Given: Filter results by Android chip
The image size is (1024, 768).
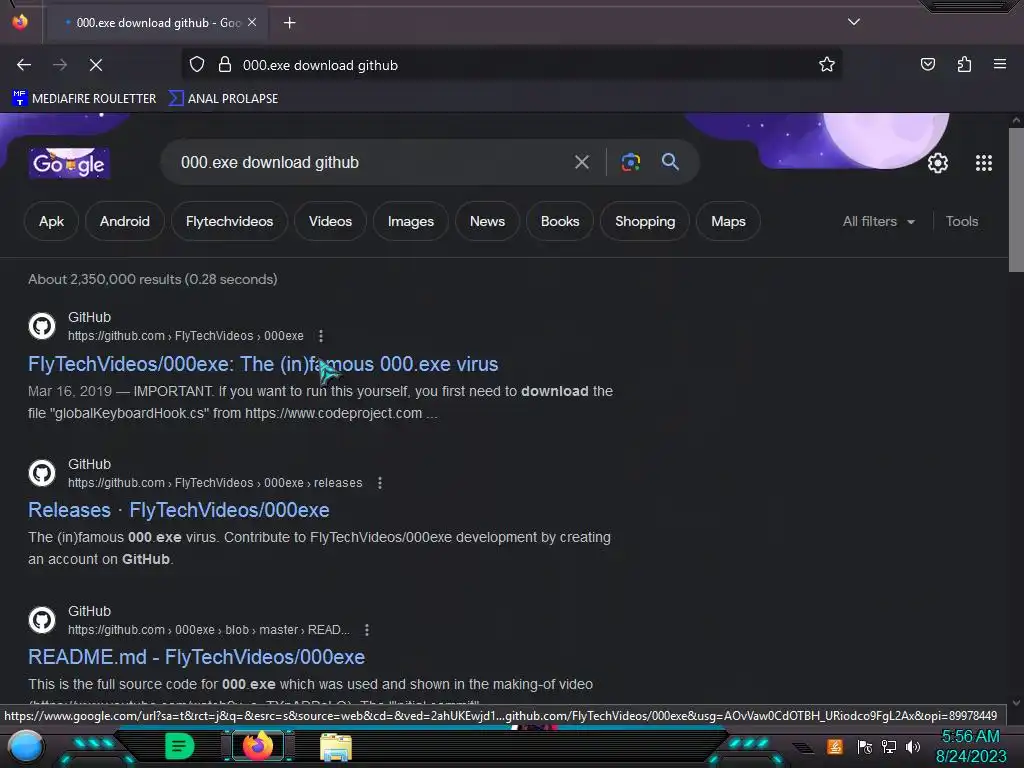Looking at the screenshot, I should coord(125,221).
